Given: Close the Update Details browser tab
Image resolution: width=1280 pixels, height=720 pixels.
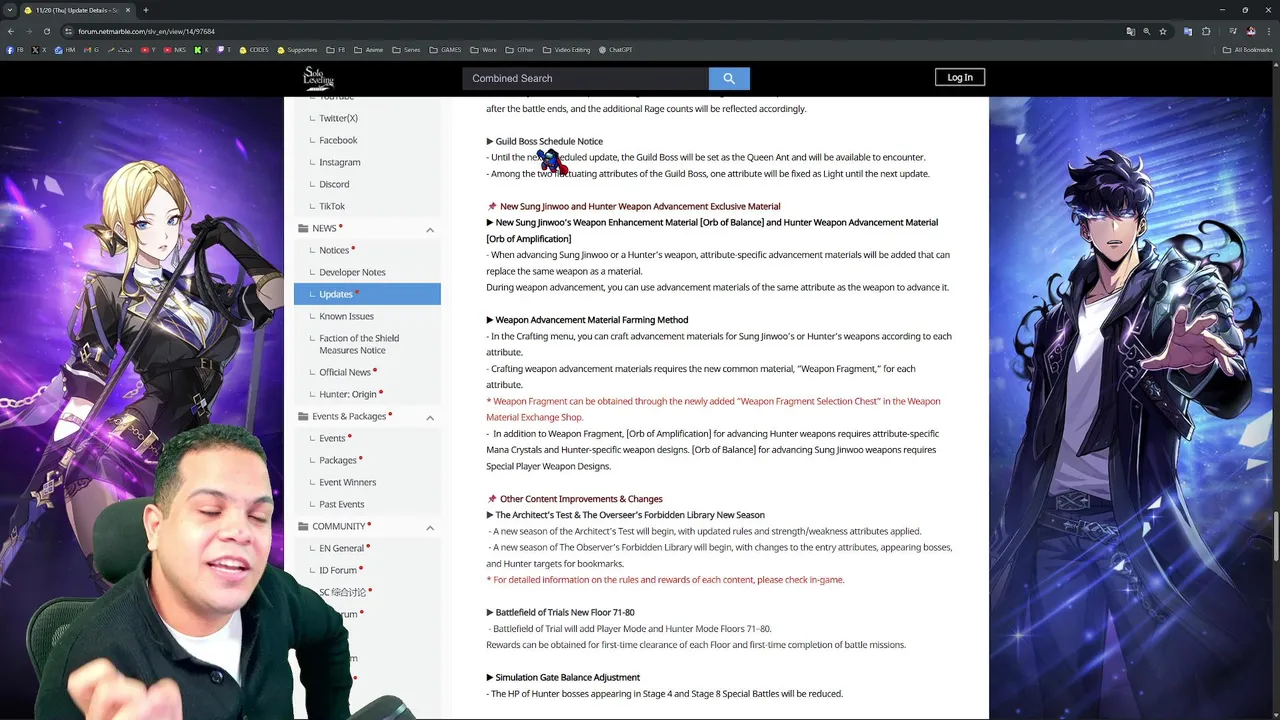Looking at the screenshot, I should [128, 10].
